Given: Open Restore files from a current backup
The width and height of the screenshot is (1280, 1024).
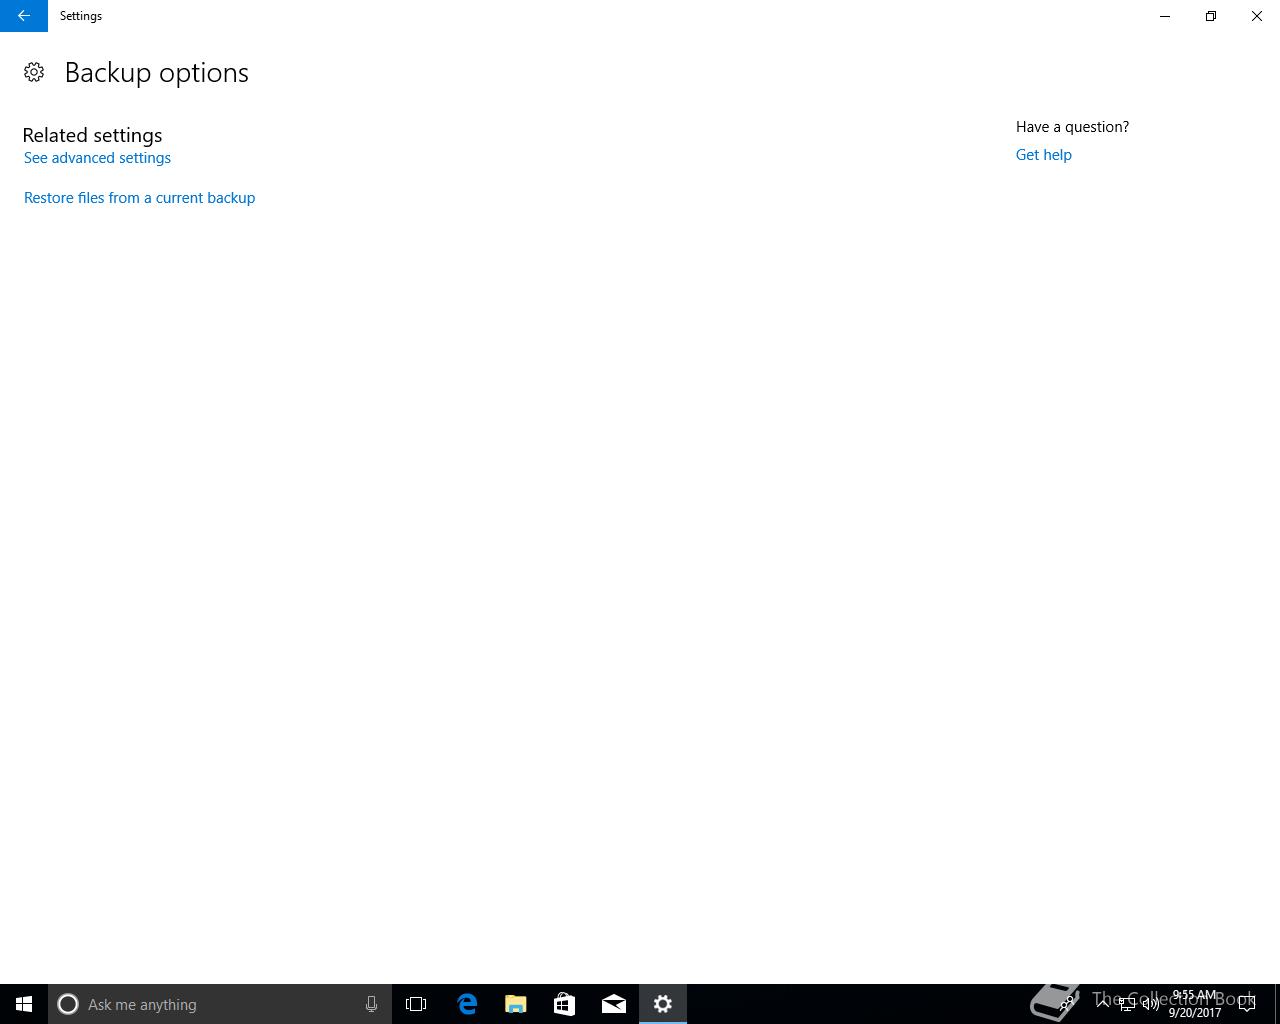Looking at the screenshot, I should (x=139, y=198).
